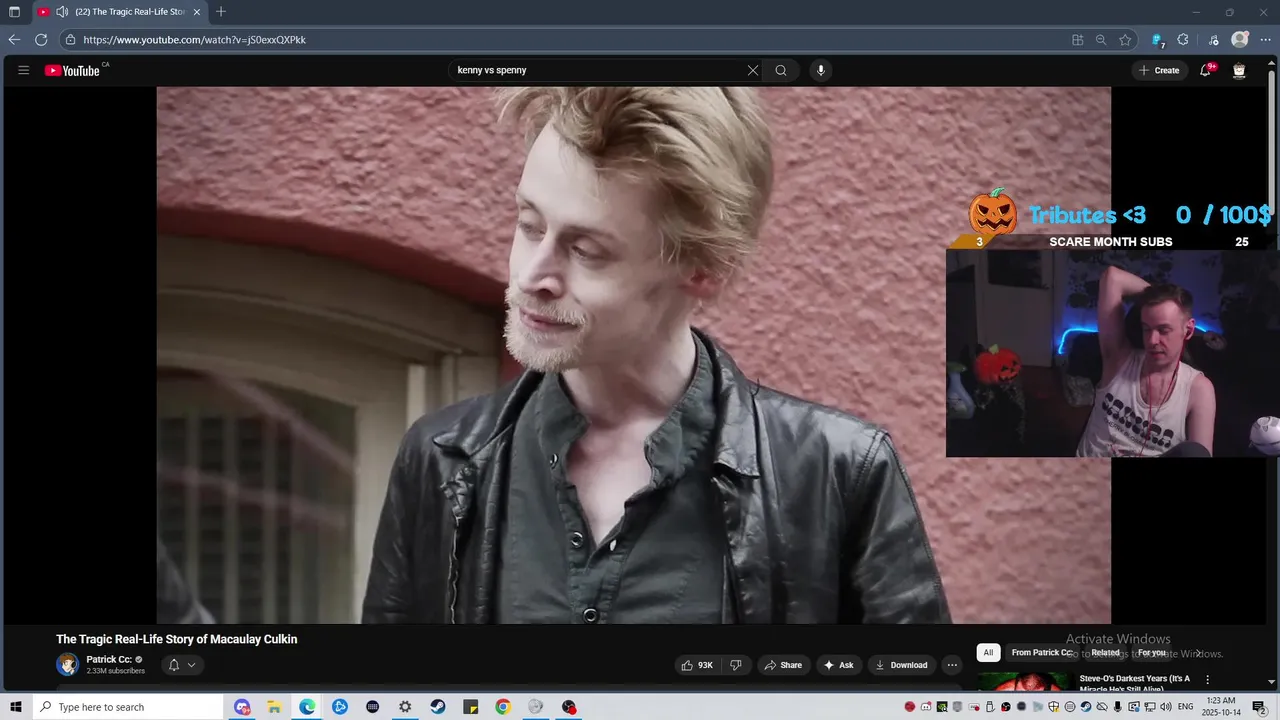Click the 'Type here to search' taskbar box
This screenshot has height=720, width=1280.
[128, 707]
